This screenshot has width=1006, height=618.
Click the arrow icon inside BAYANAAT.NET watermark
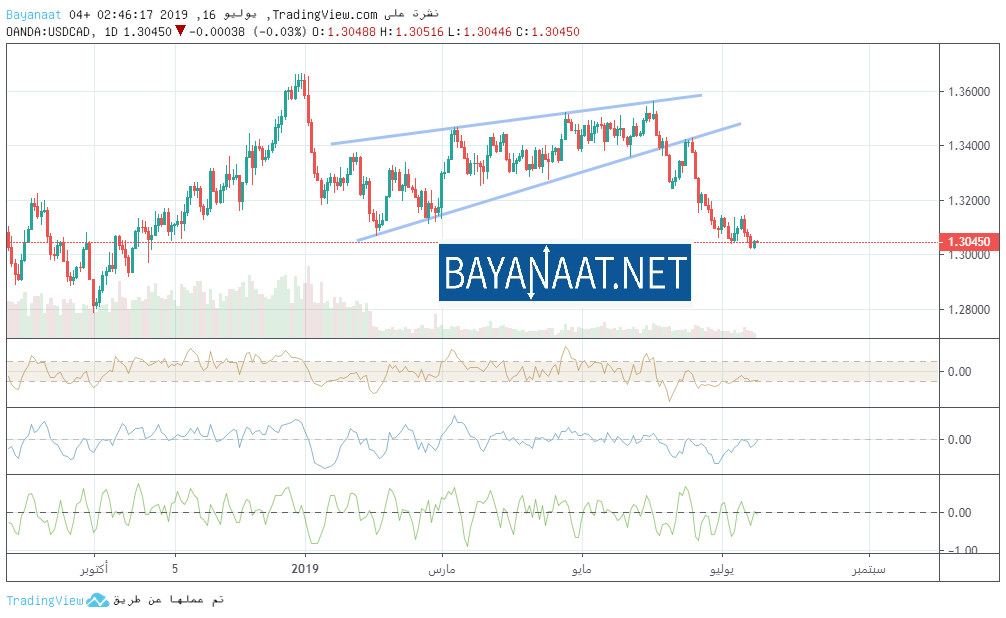tap(533, 272)
